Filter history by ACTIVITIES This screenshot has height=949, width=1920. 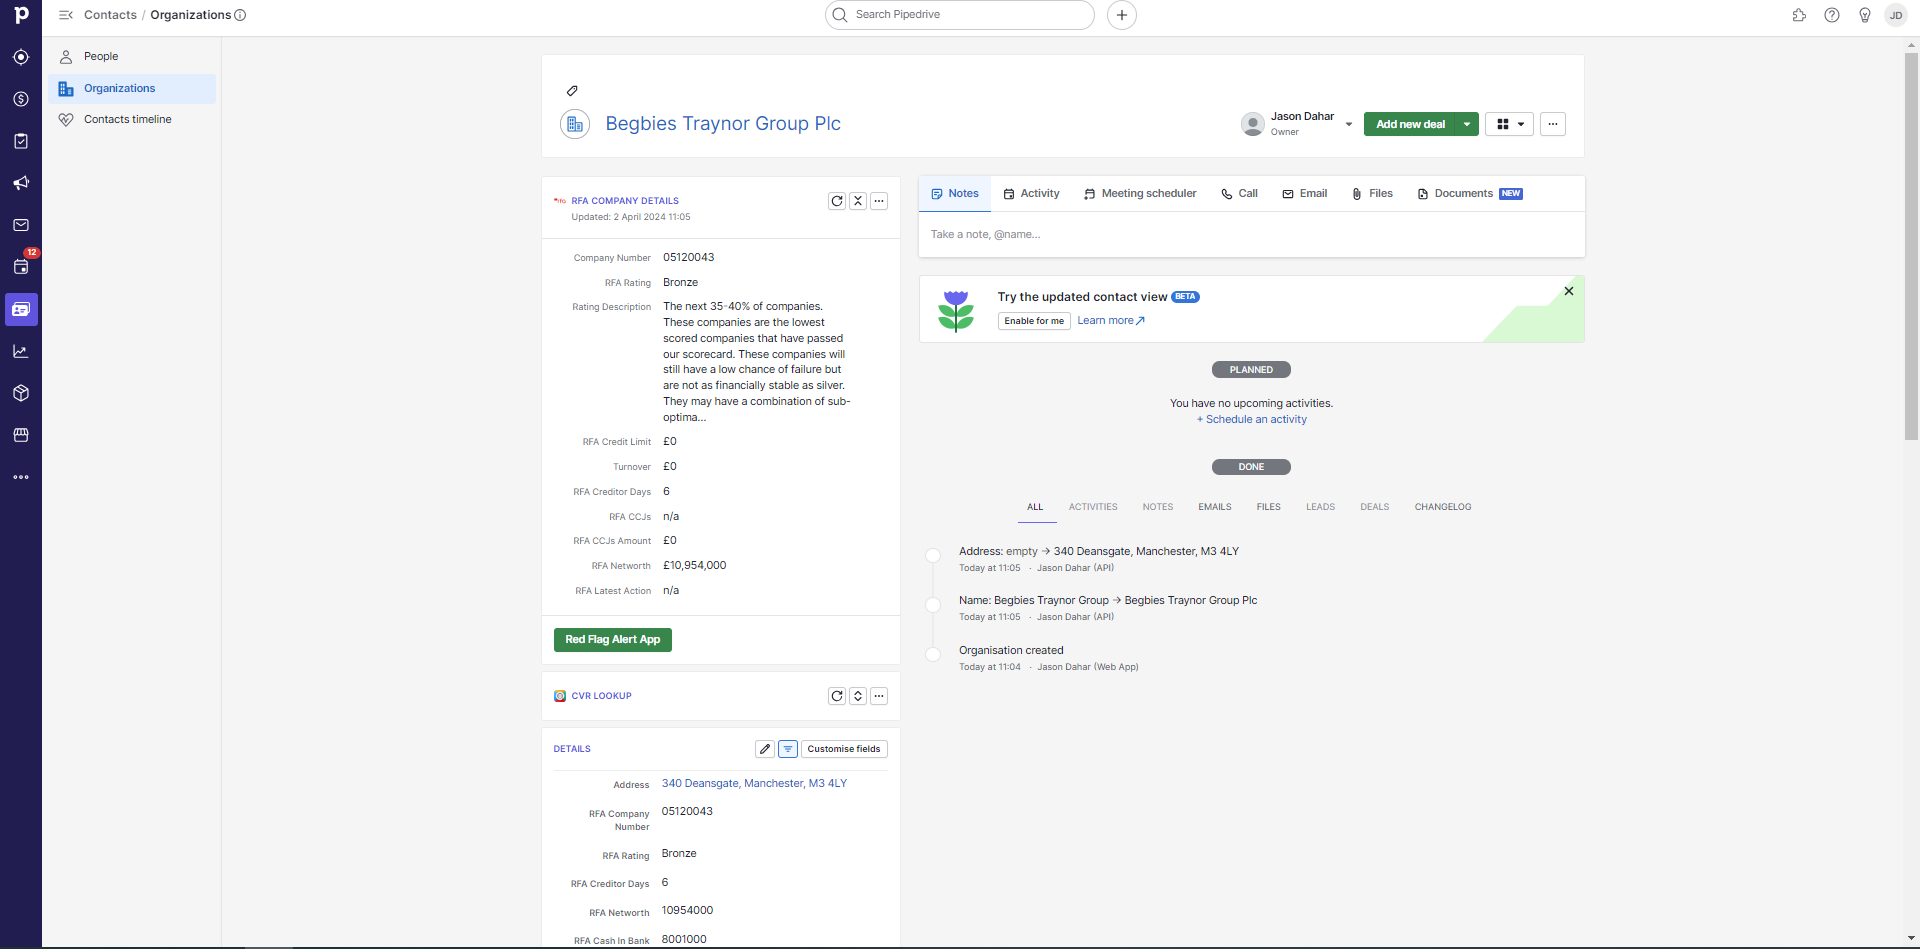point(1093,507)
